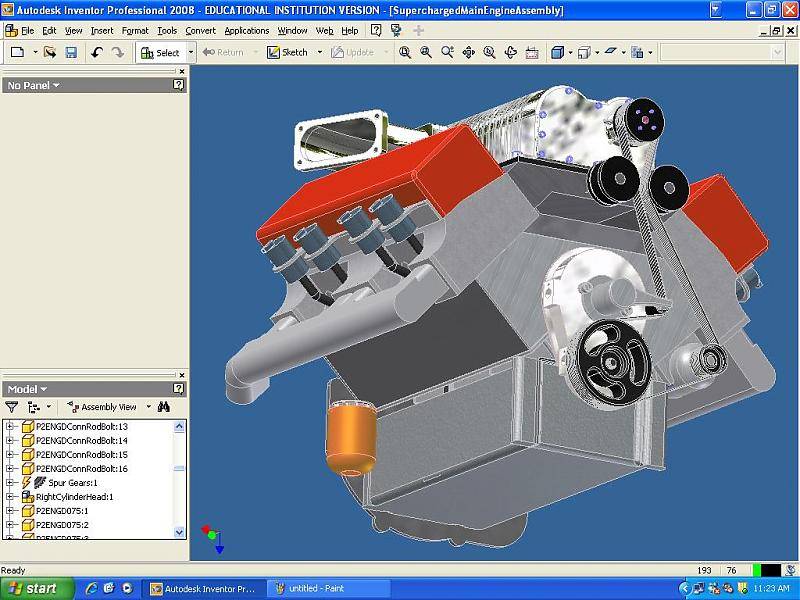This screenshot has height=600, width=800.
Task: Click the Inventor document icon beside File
Action: 11,31
